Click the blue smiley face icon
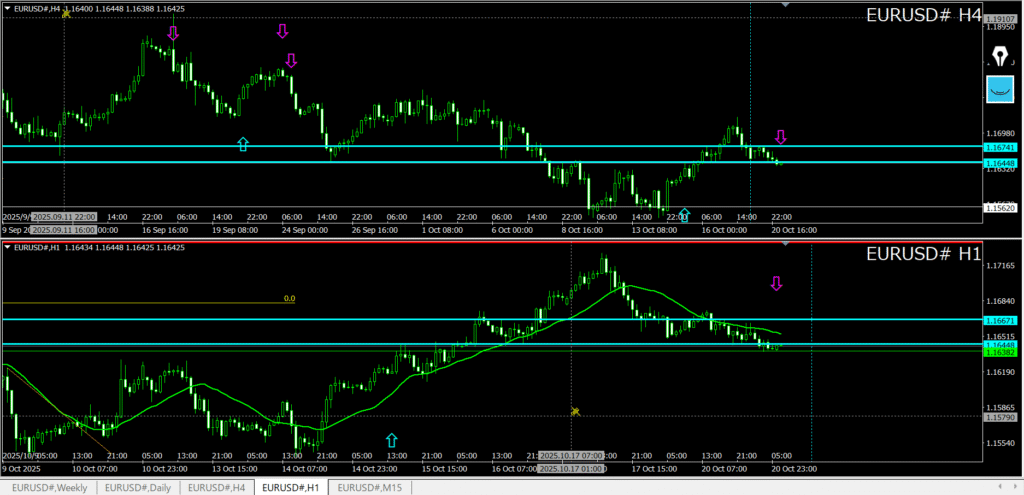The height and width of the screenshot is (495, 1024). pyautogui.click(x=999, y=89)
